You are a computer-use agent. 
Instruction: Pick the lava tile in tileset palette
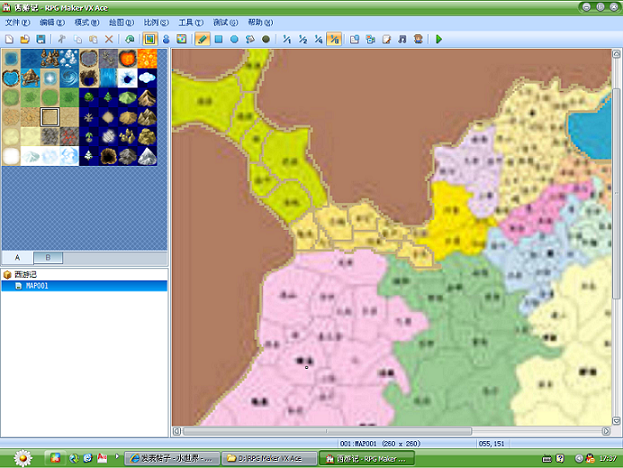[147, 59]
